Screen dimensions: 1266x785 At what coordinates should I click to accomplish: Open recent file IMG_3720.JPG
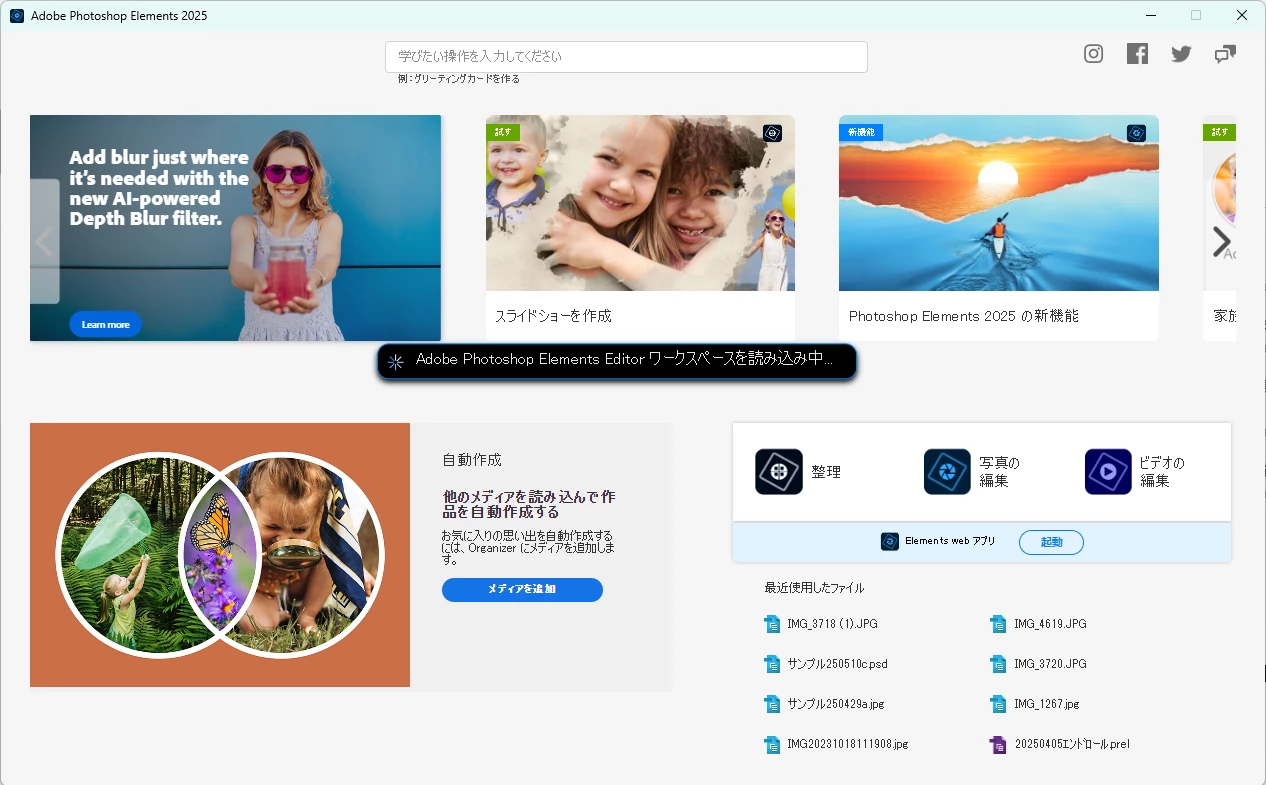pyautogui.click(x=1050, y=664)
